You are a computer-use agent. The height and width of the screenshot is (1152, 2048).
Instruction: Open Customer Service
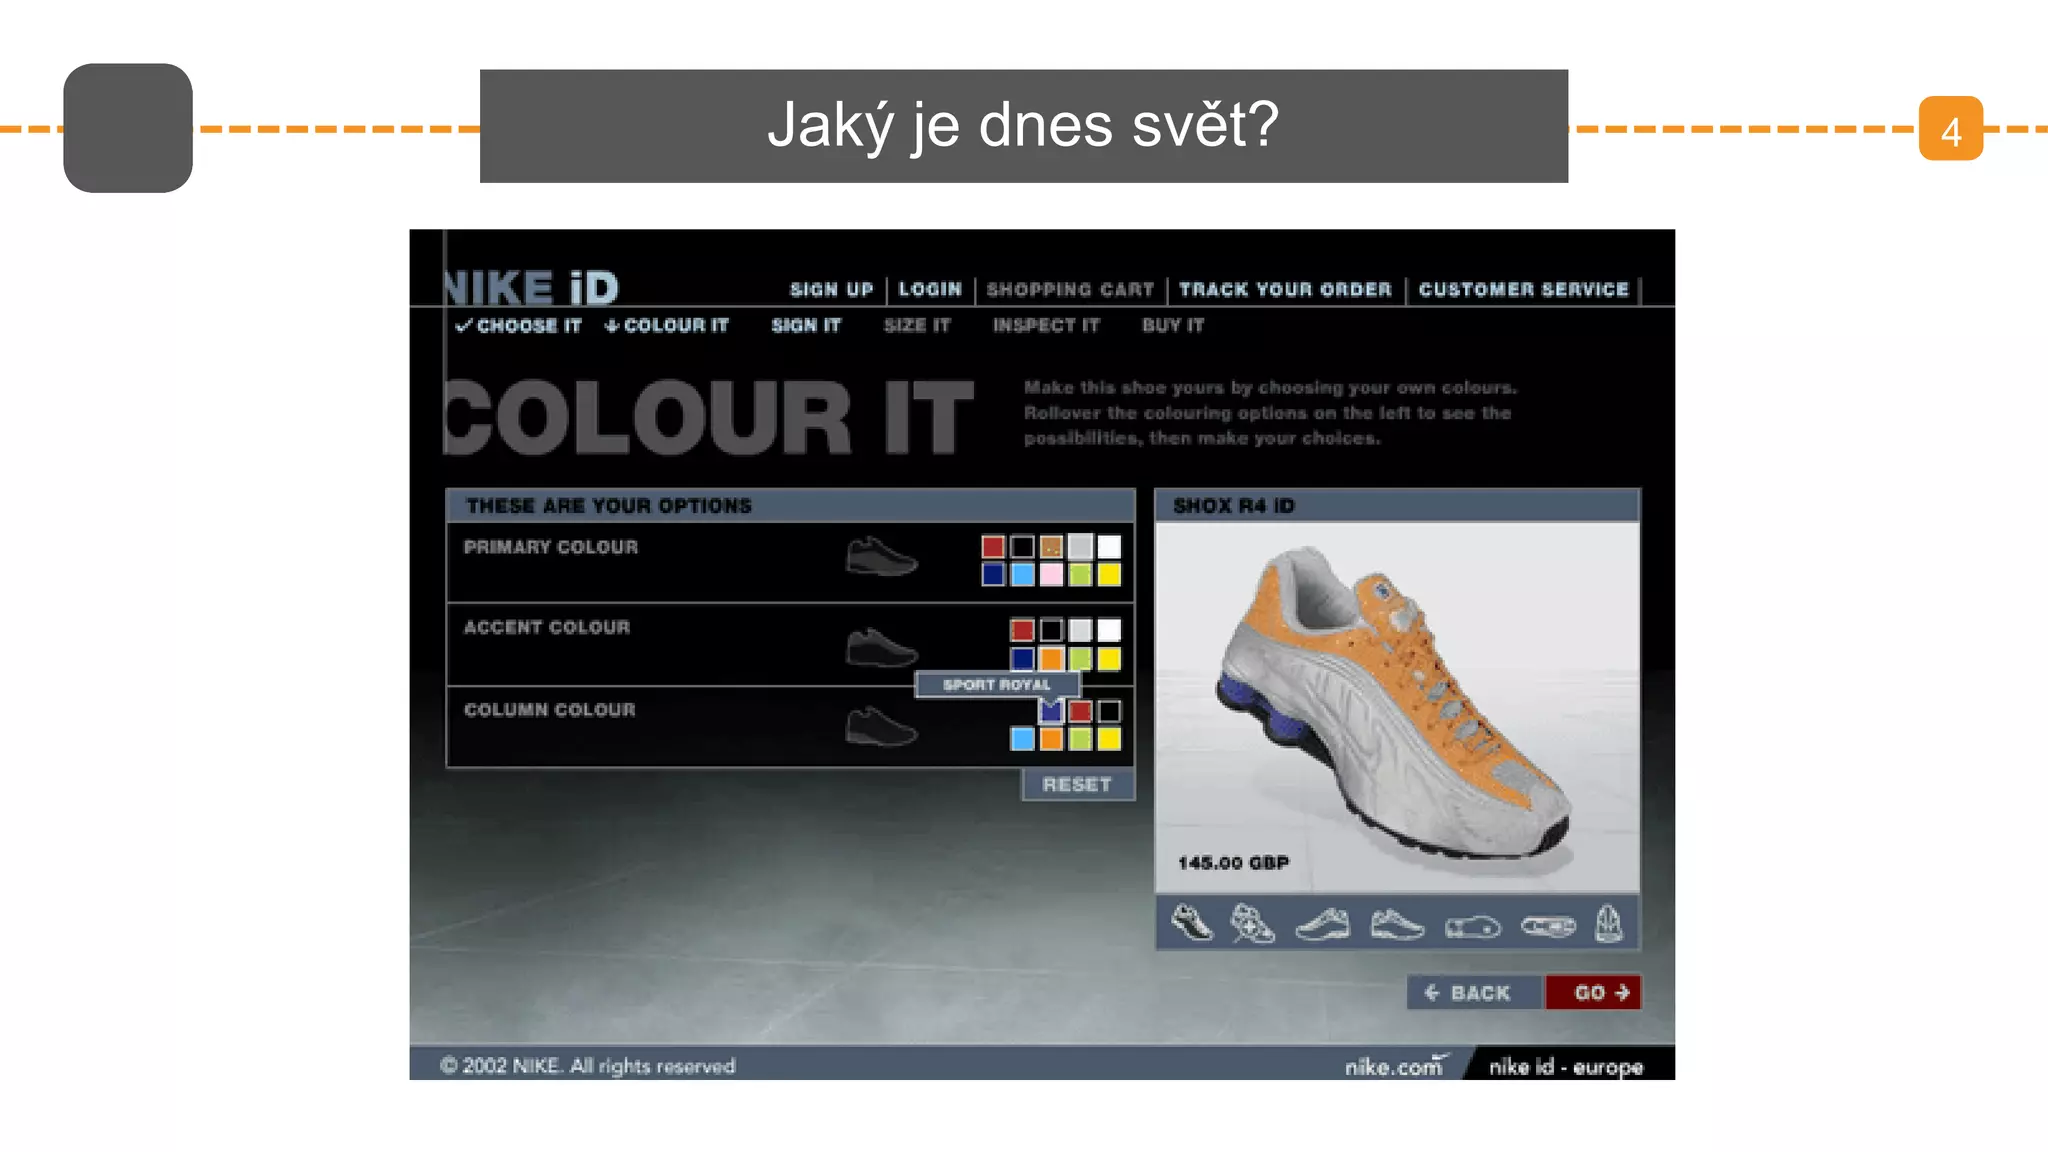[1524, 289]
